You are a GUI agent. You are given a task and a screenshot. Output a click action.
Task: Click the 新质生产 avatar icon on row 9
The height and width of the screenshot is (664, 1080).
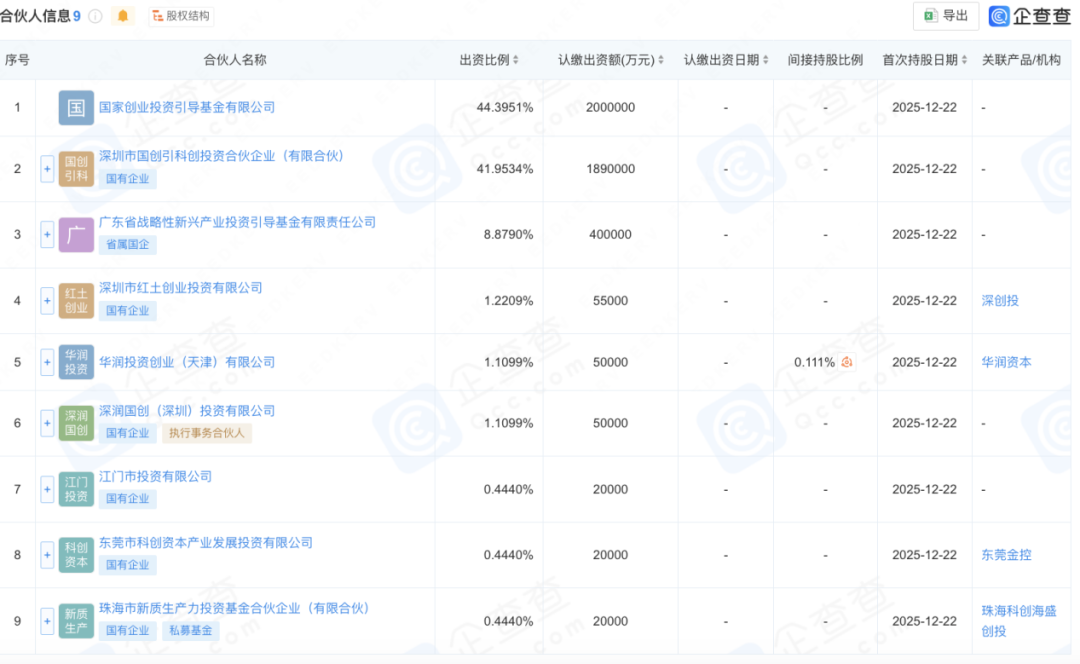(75, 620)
